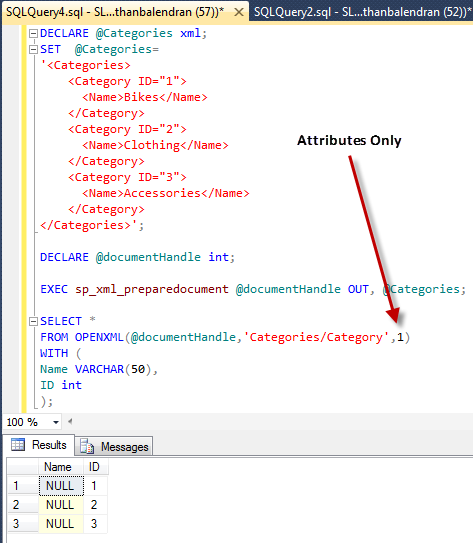473x543 pixels.
Task: Click the <Category ID="3"> line
Action: pyautogui.click(x=127, y=177)
